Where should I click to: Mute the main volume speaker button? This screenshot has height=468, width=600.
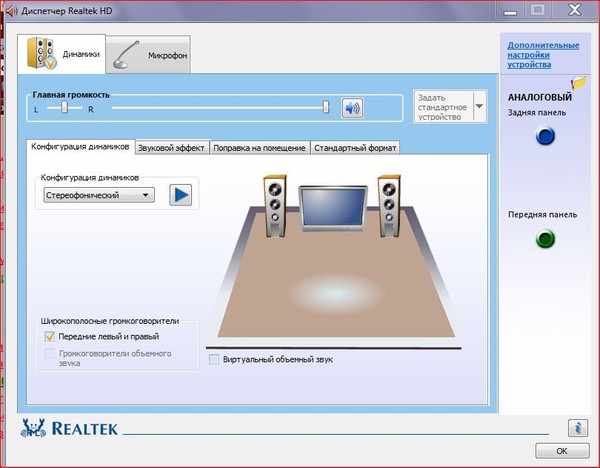click(352, 108)
